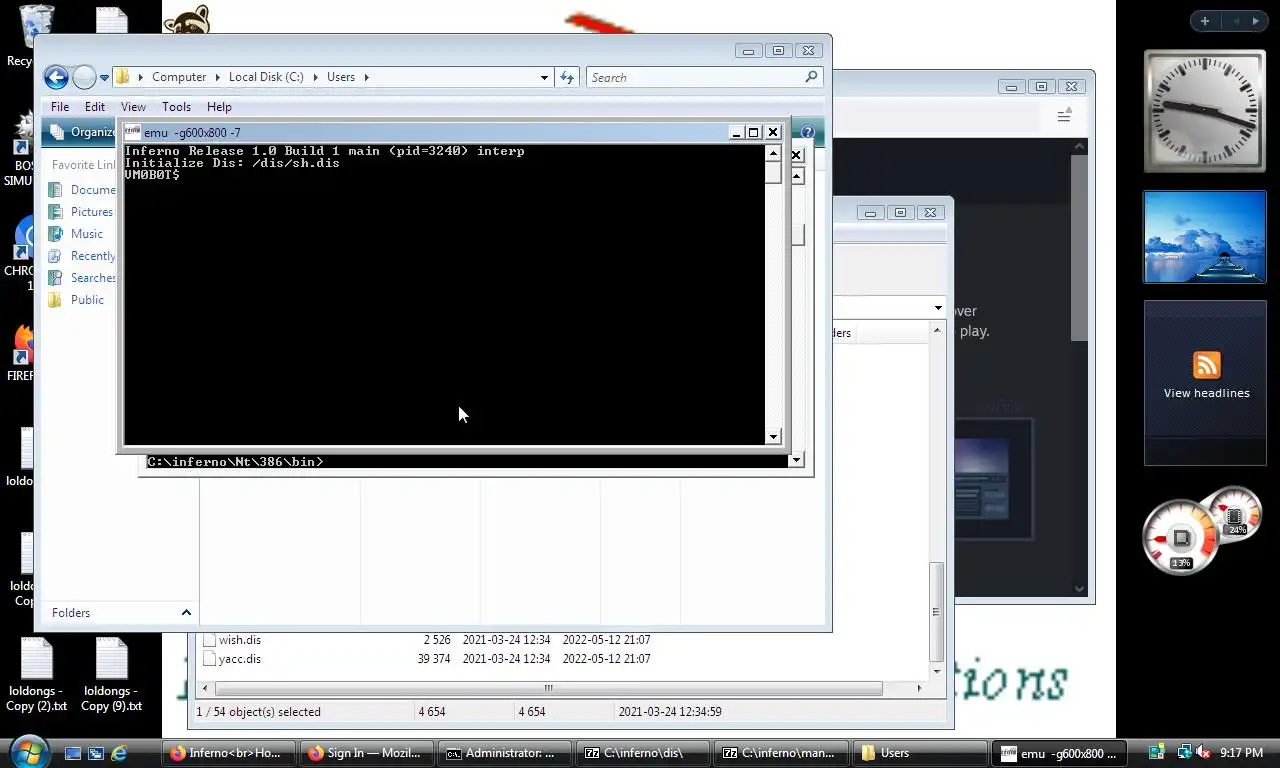Open Pictures in Favorite Links
The image size is (1280, 768).
click(80, 212)
